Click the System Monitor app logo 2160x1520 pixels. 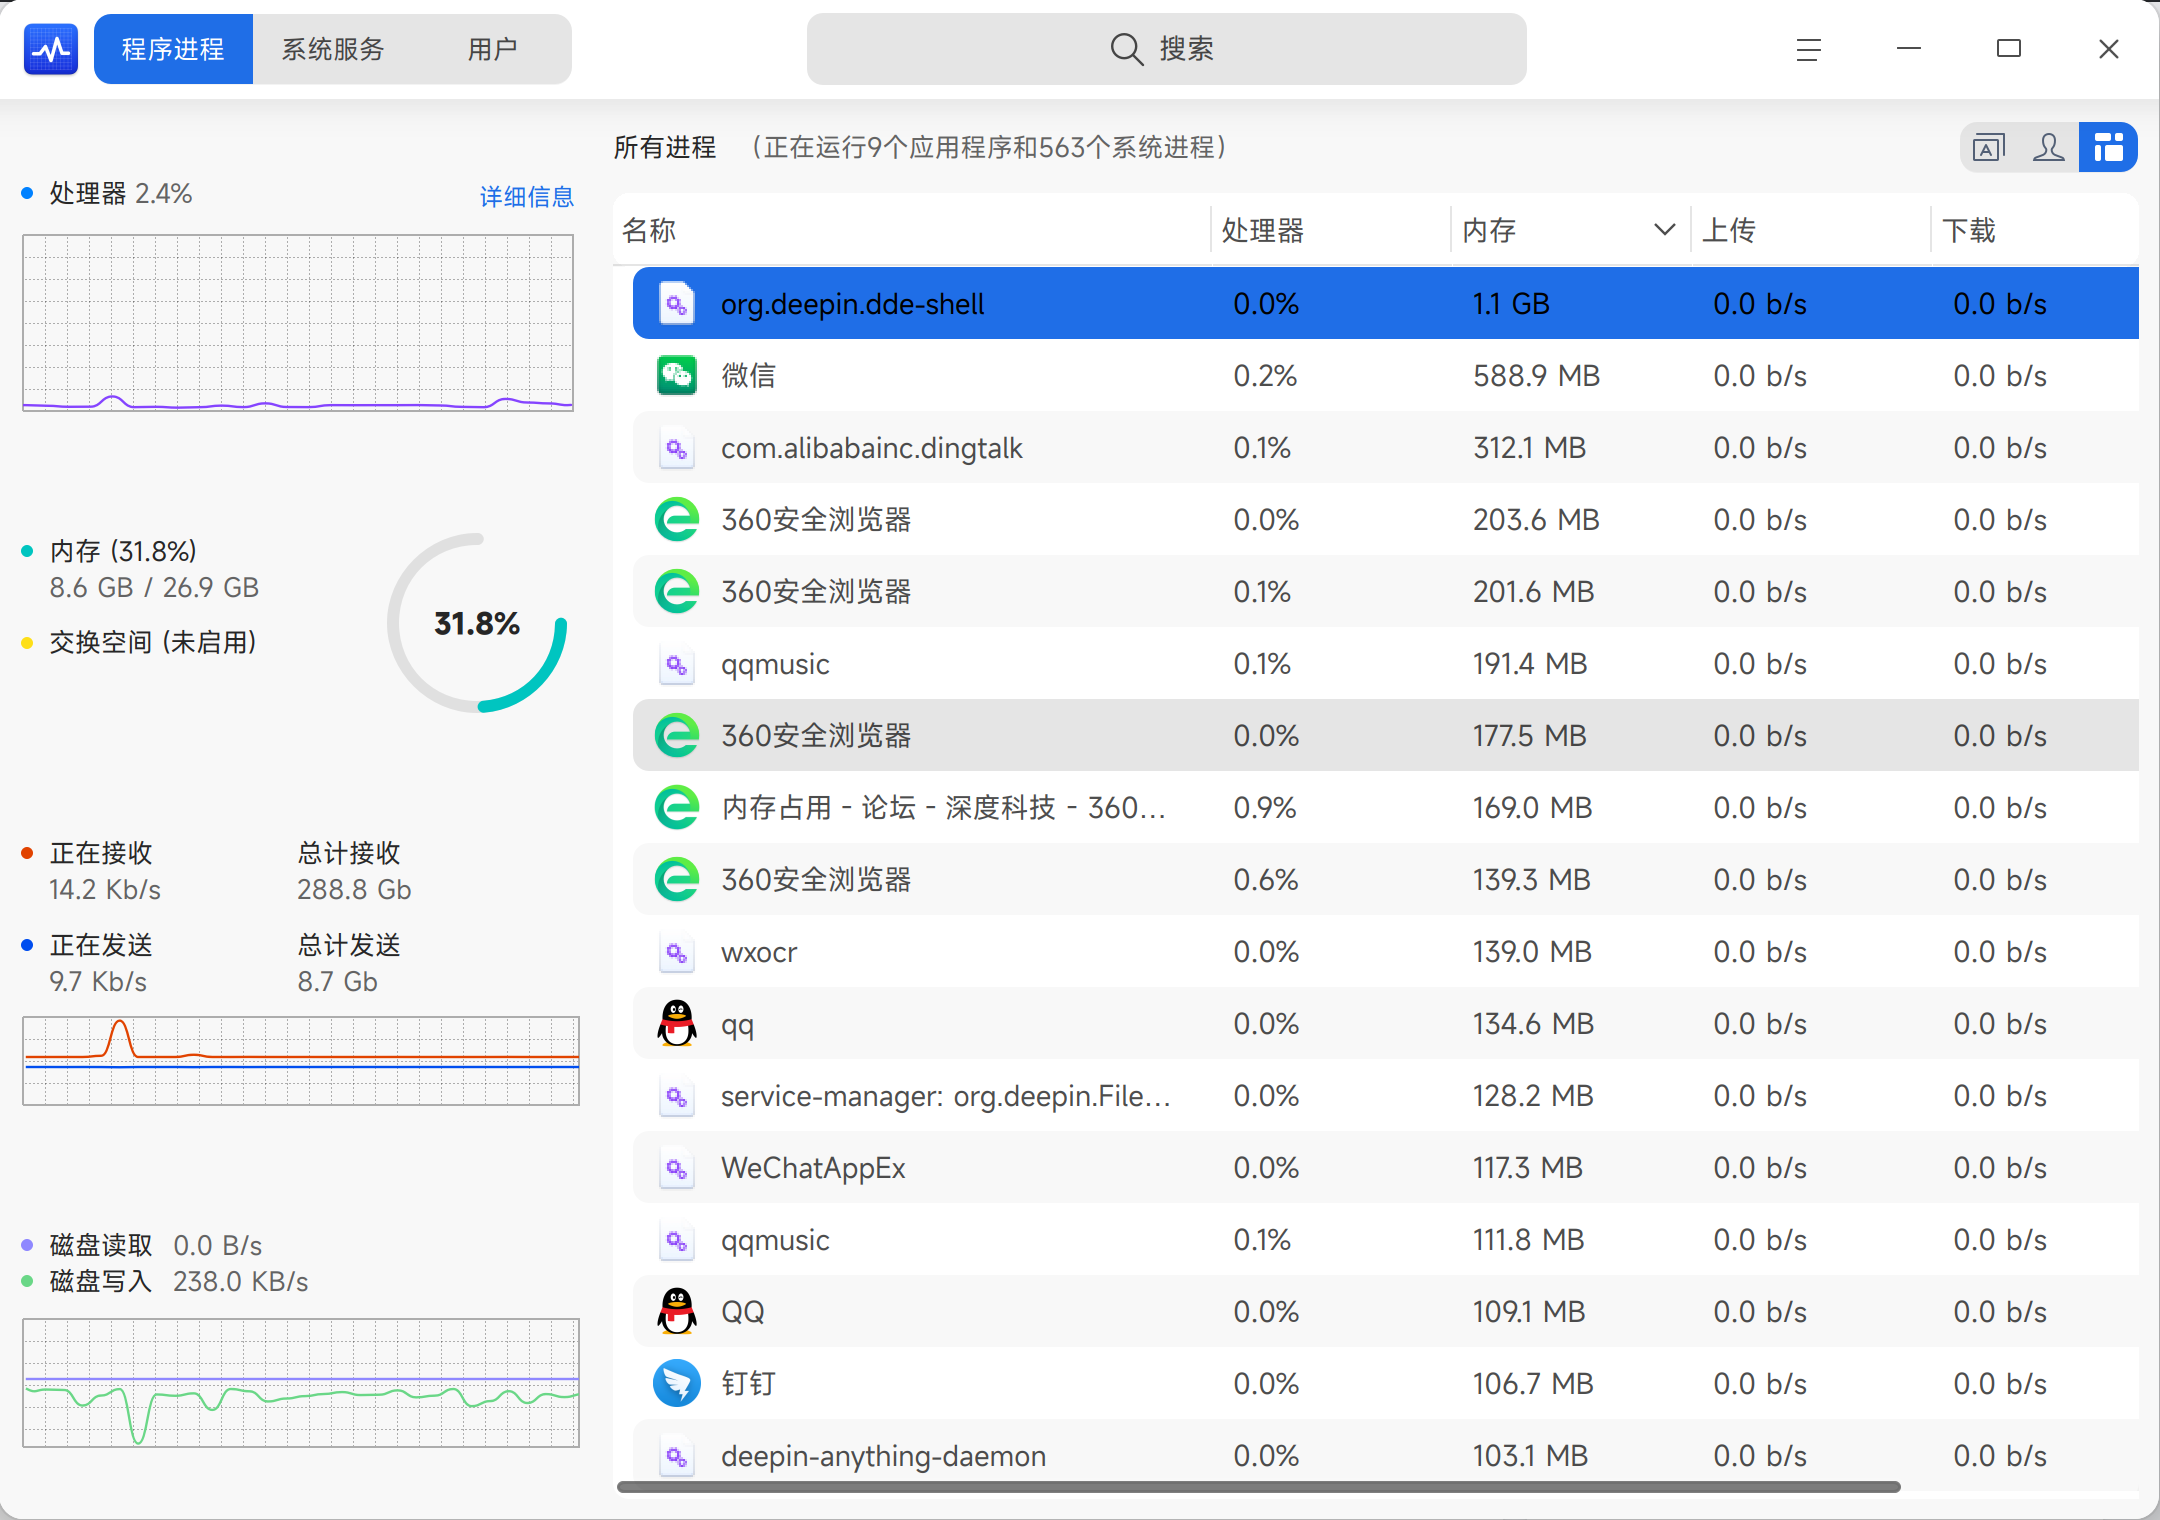point(51,49)
